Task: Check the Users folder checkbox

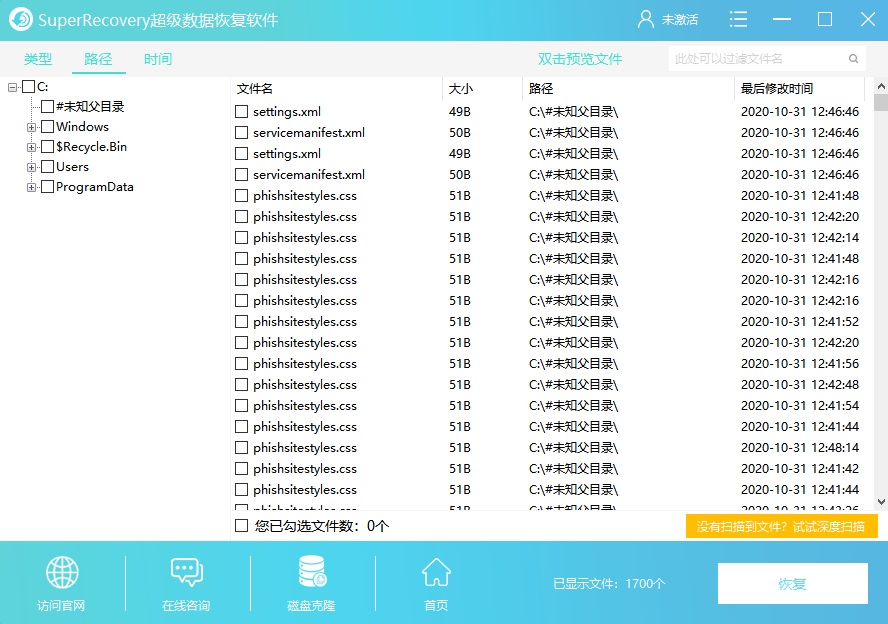Action: [48, 167]
